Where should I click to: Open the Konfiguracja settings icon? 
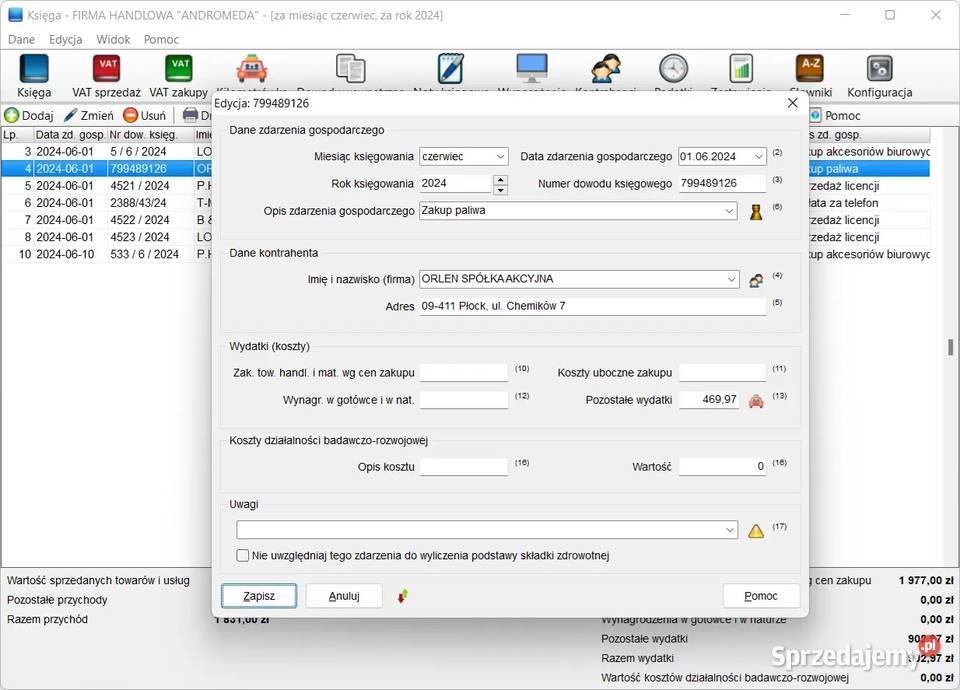(x=879, y=75)
